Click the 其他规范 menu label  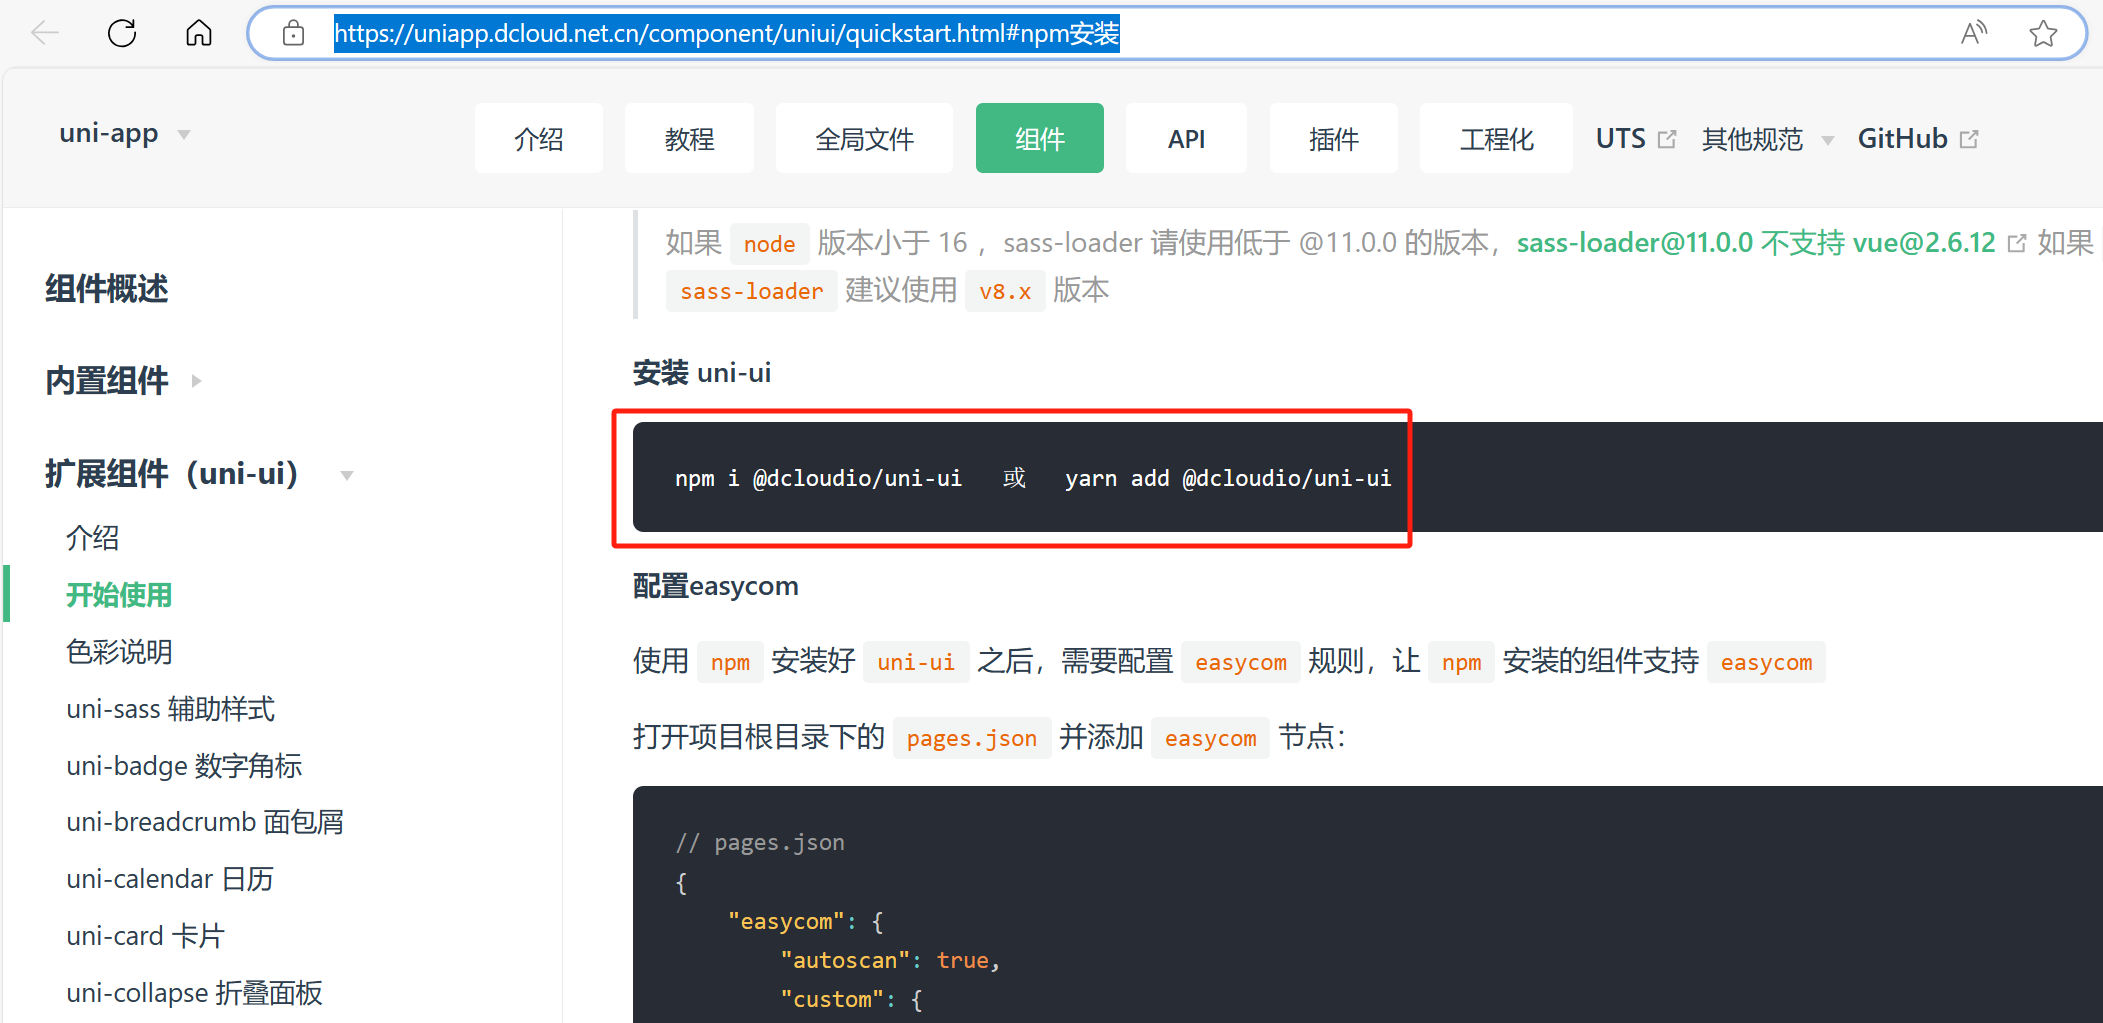[x=1752, y=139]
